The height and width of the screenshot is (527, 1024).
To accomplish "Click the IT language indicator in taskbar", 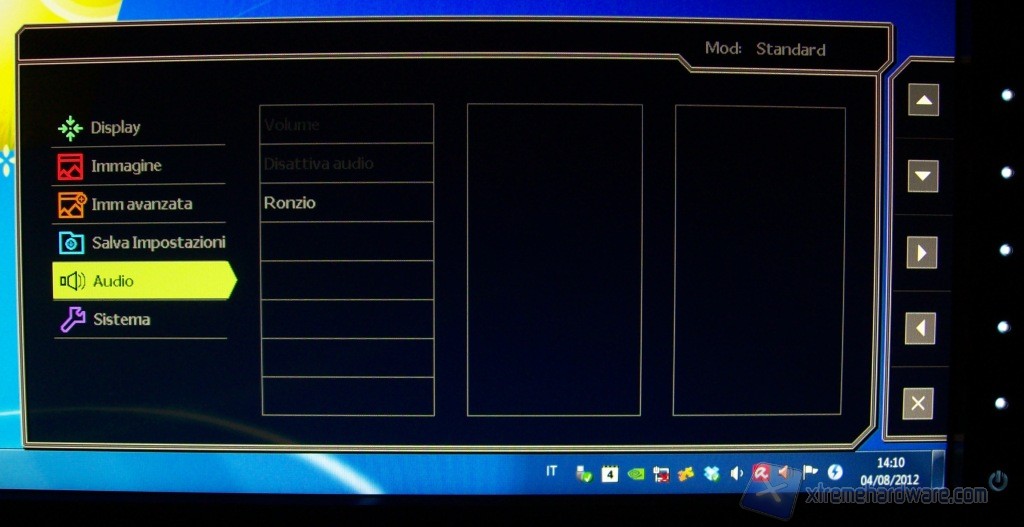I will [x=551, y=471].
